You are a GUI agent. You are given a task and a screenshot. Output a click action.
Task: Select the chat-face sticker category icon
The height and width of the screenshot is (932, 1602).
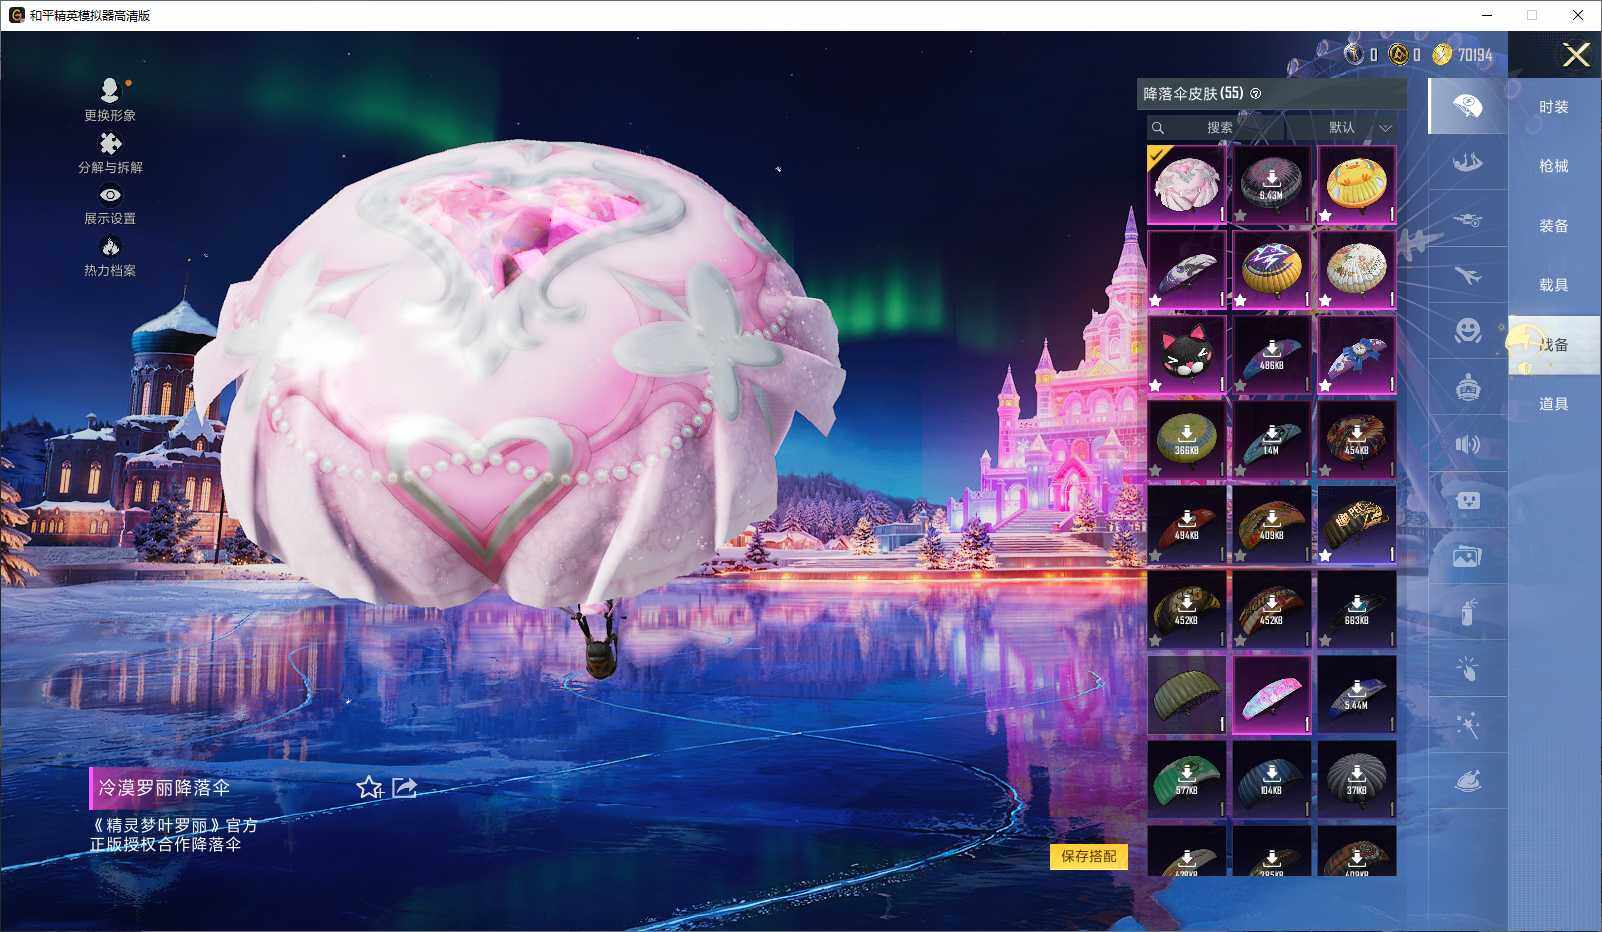[x=1467, y=500]
